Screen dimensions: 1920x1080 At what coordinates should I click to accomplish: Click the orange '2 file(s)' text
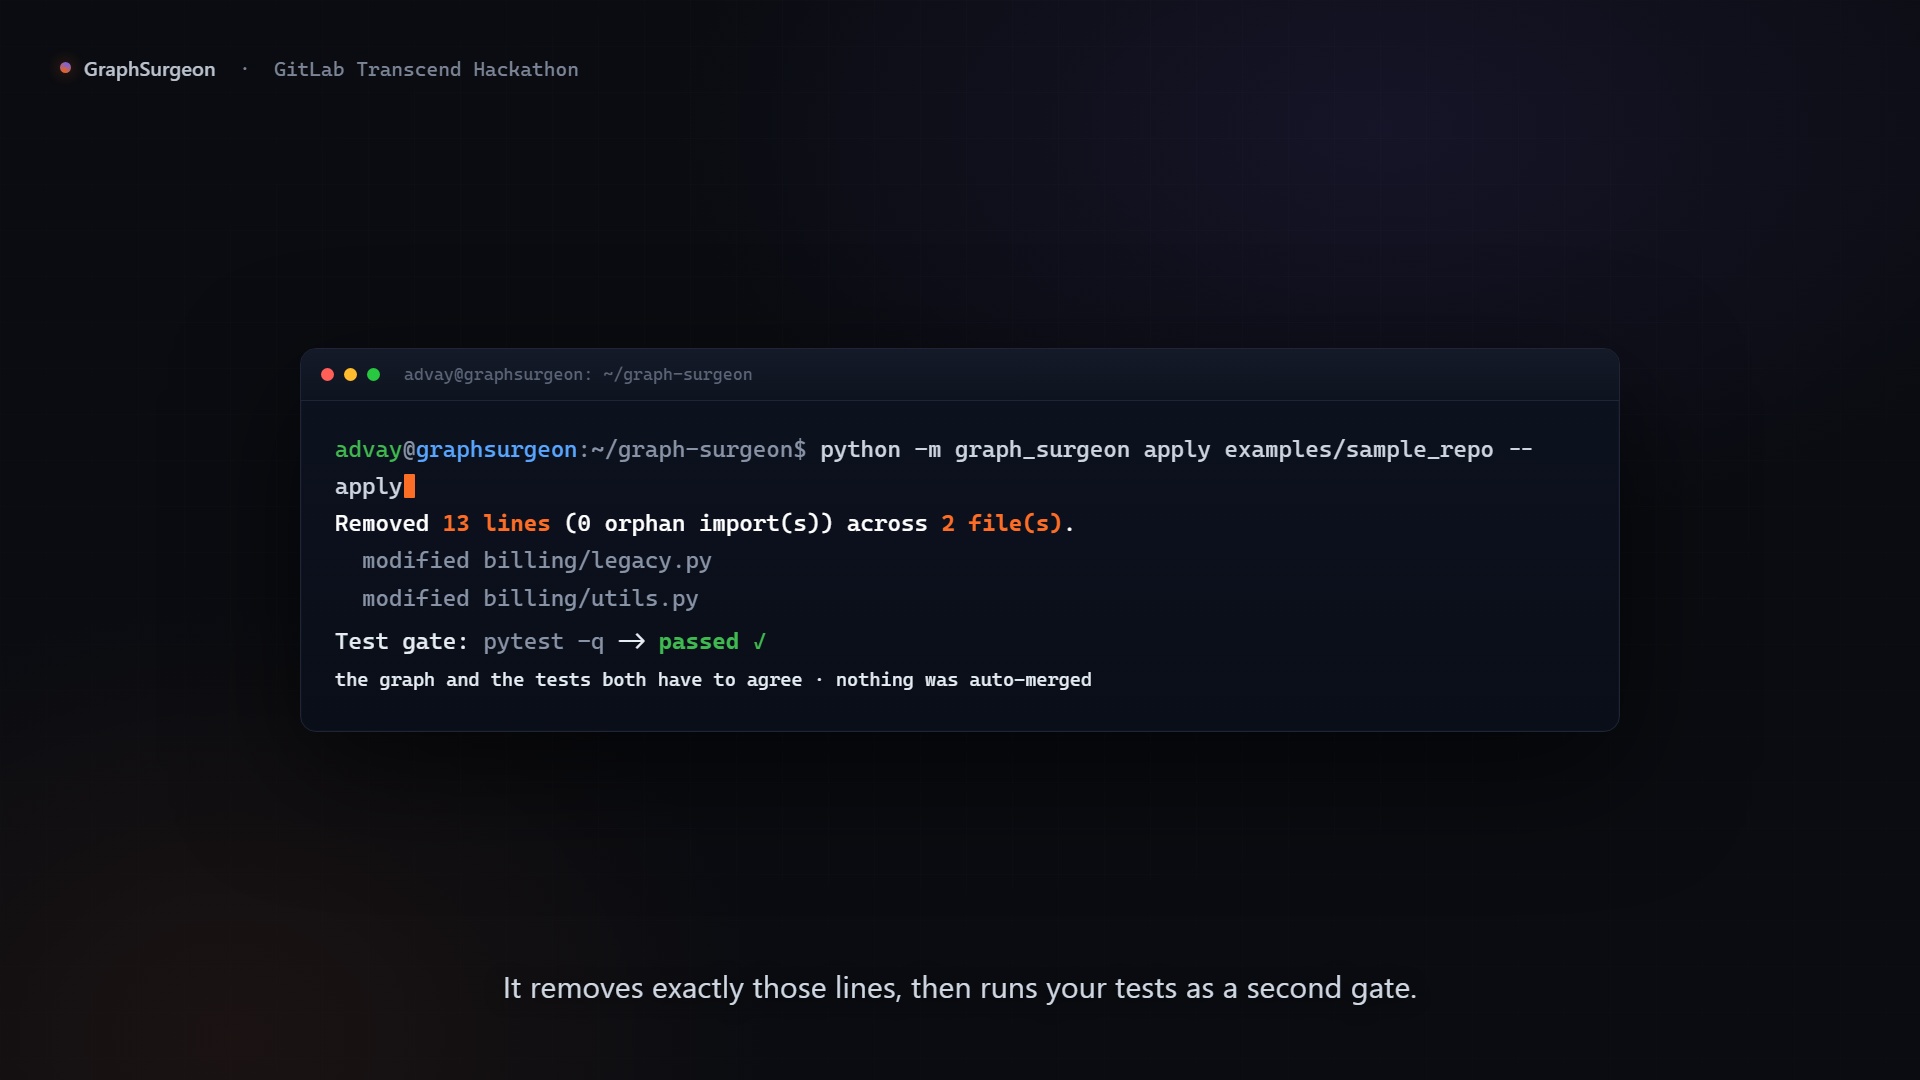(x=1001, y=523)
